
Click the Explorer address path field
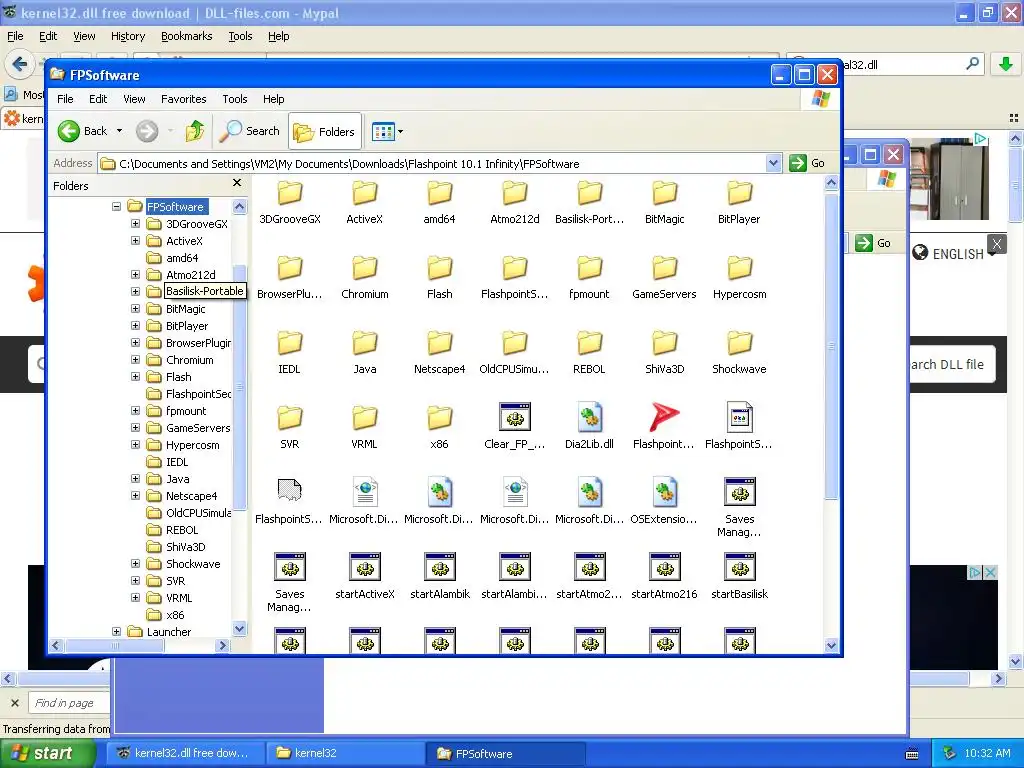click(432, 163)
